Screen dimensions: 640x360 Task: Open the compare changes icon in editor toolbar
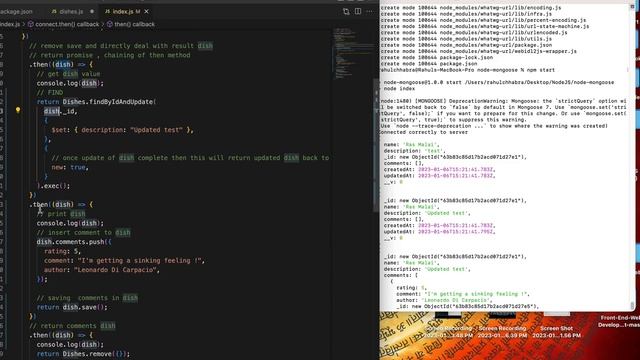click(346, 11)
